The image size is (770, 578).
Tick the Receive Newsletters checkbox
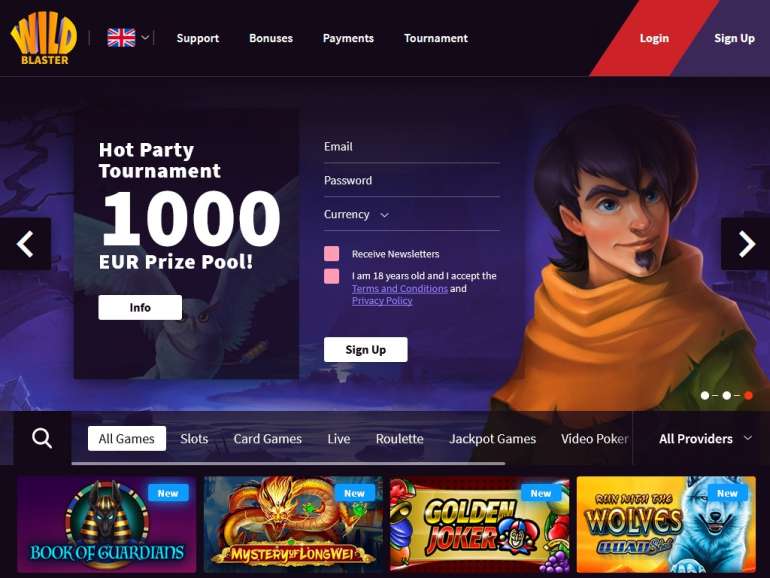coord(331,254)
